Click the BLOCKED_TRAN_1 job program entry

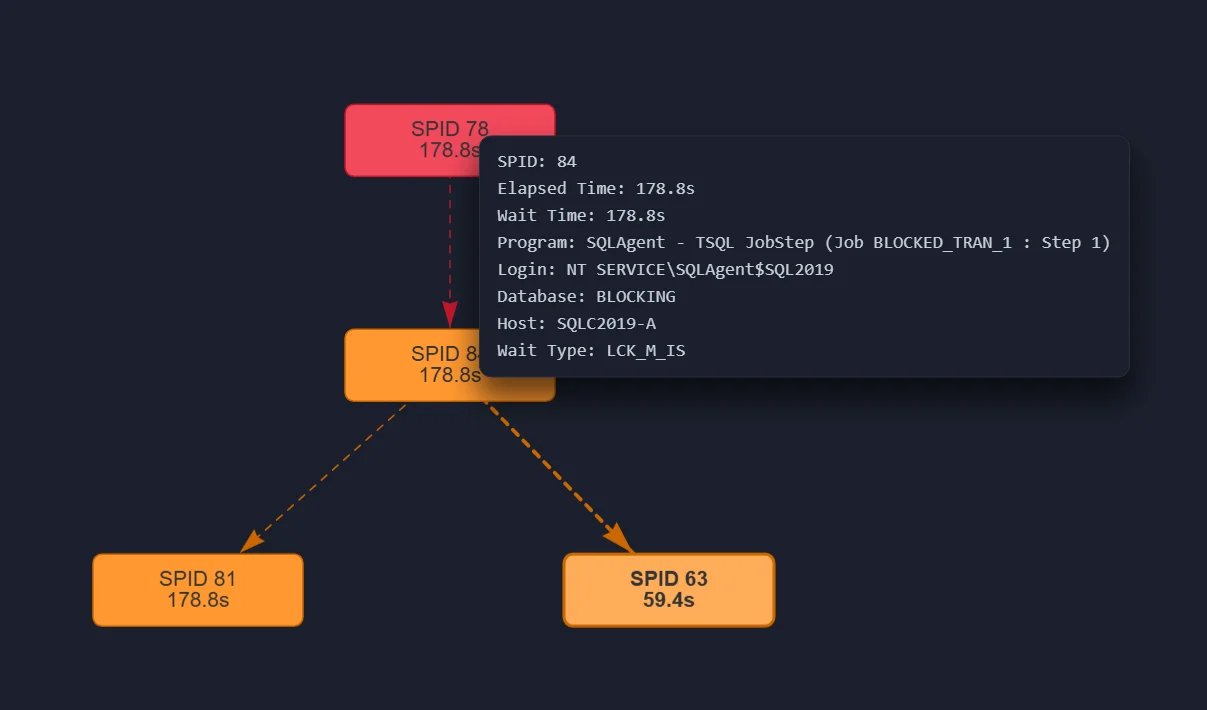[x=938, y=242]
